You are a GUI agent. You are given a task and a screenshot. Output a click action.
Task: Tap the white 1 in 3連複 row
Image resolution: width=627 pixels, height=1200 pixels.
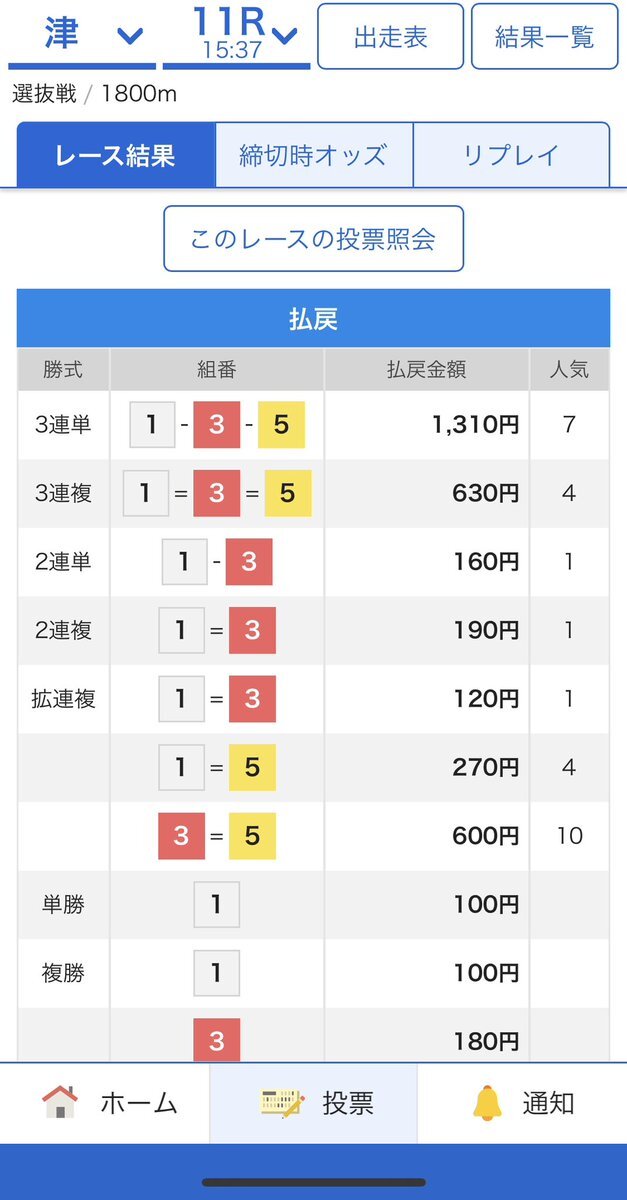click(x=146, y=493)
